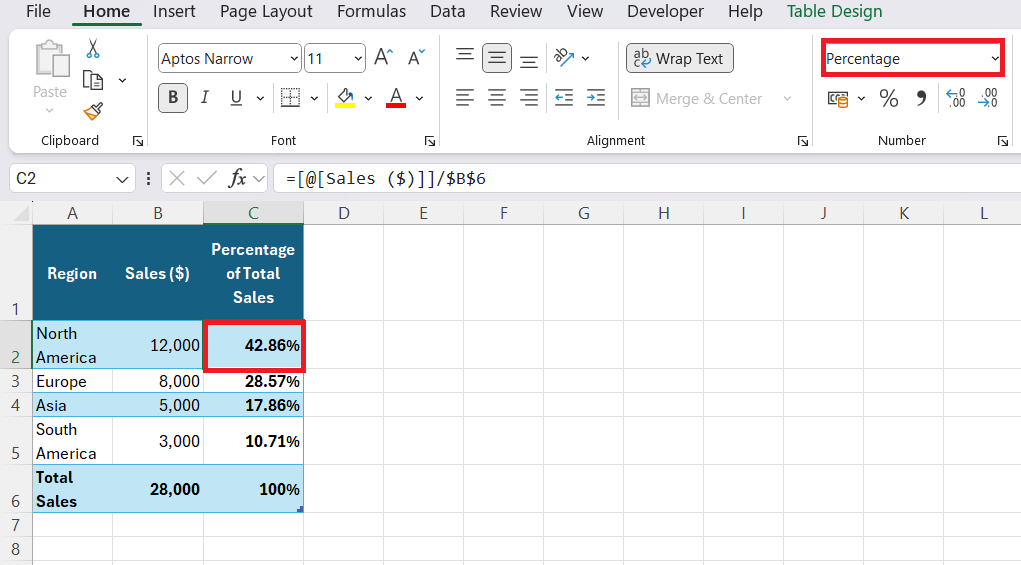Click the Orientation text angle icon
The width and height of the screenshot is (1021, 565).
click(x=564, y=58)
